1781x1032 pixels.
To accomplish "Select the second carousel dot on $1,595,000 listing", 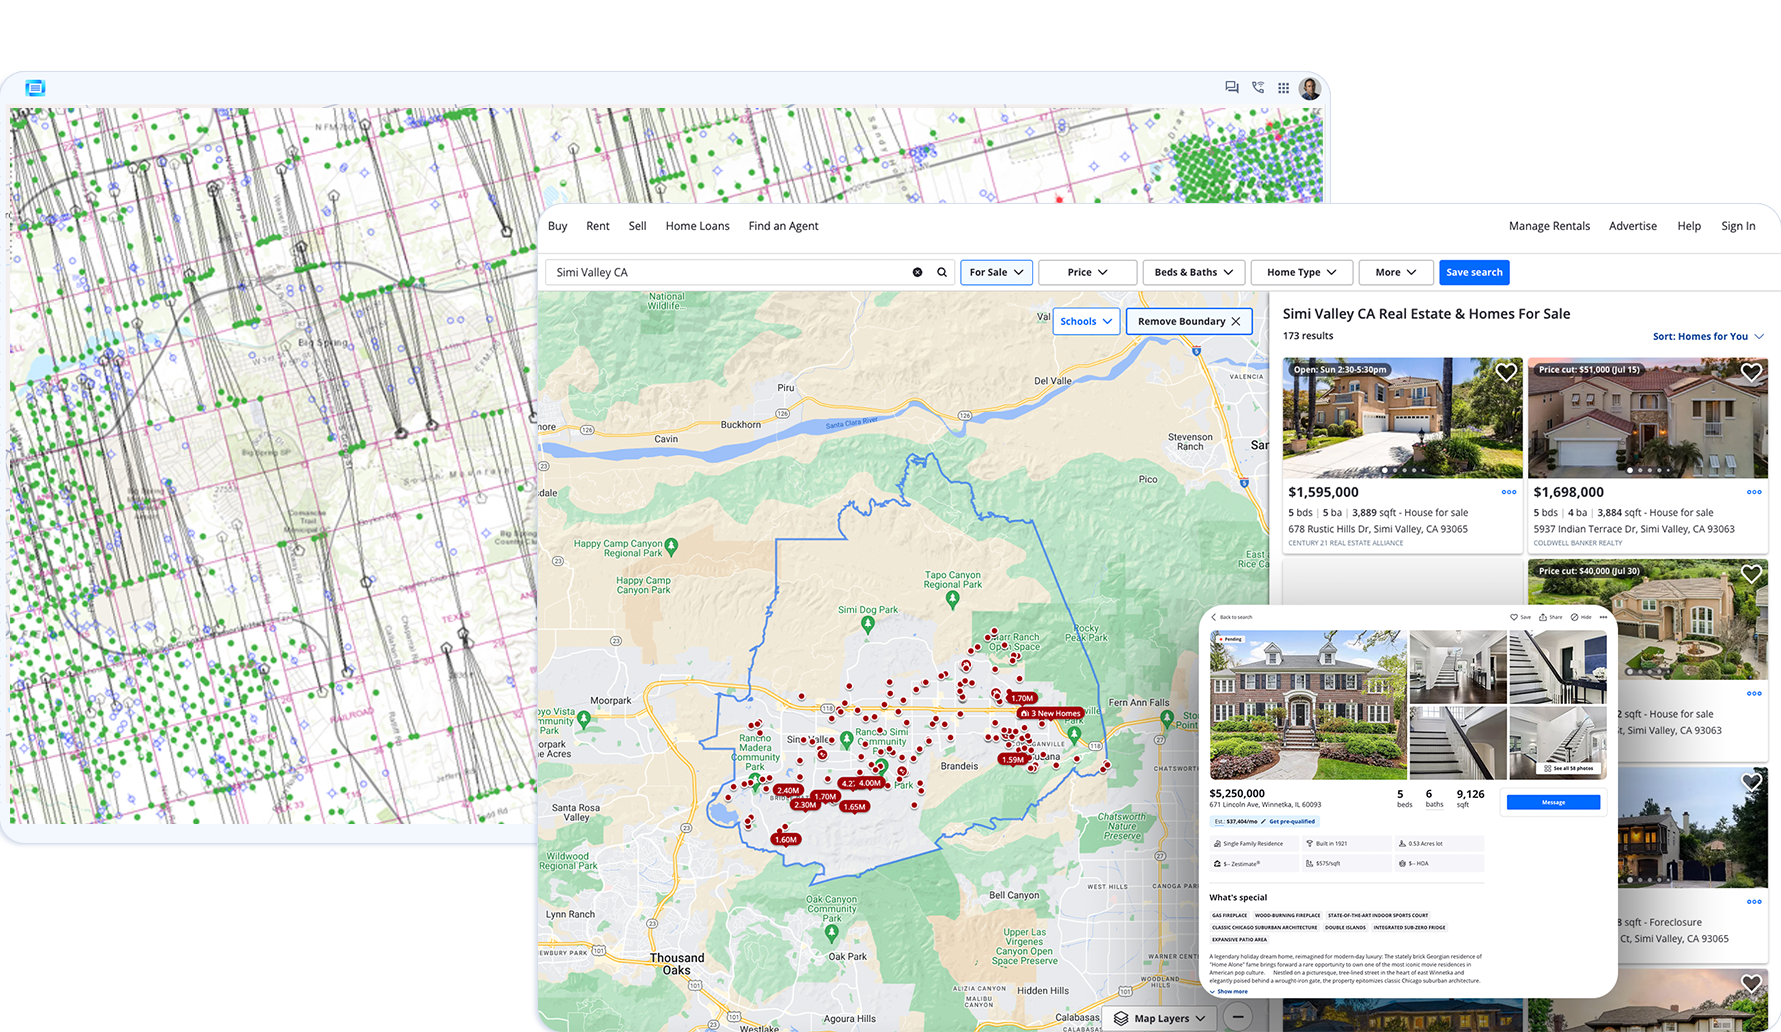I will click(1394, 470).
